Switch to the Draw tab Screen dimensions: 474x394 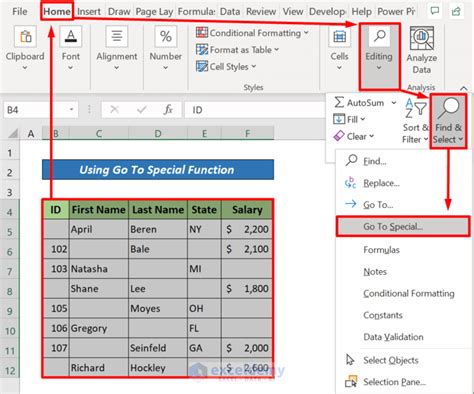pyautogui.click(x=119, y=11)
